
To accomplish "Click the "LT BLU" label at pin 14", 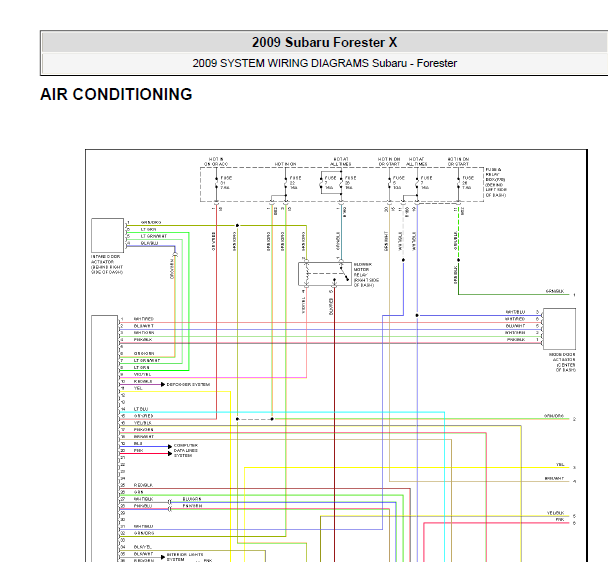I will pos(141,409).
